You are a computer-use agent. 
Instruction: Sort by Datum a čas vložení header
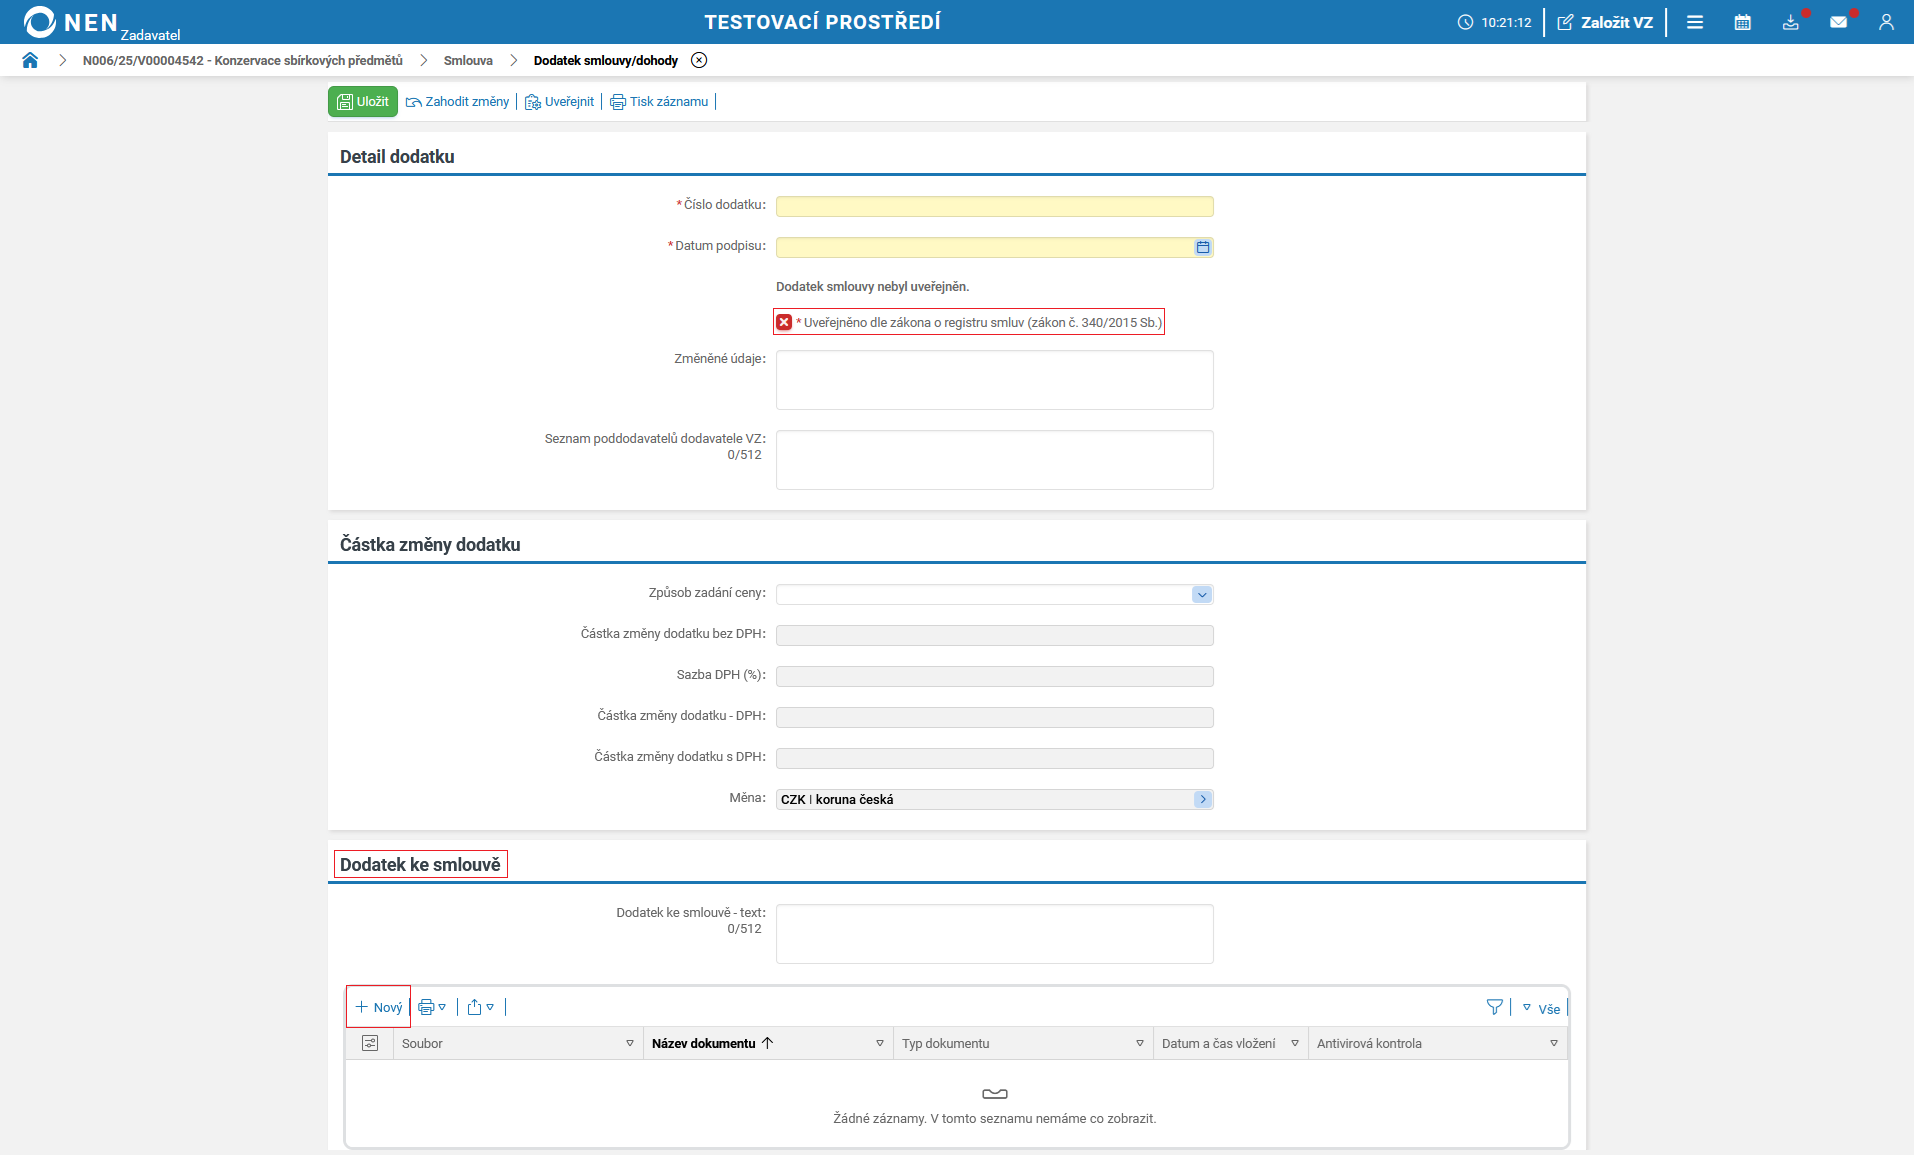click(1218, 1043)
